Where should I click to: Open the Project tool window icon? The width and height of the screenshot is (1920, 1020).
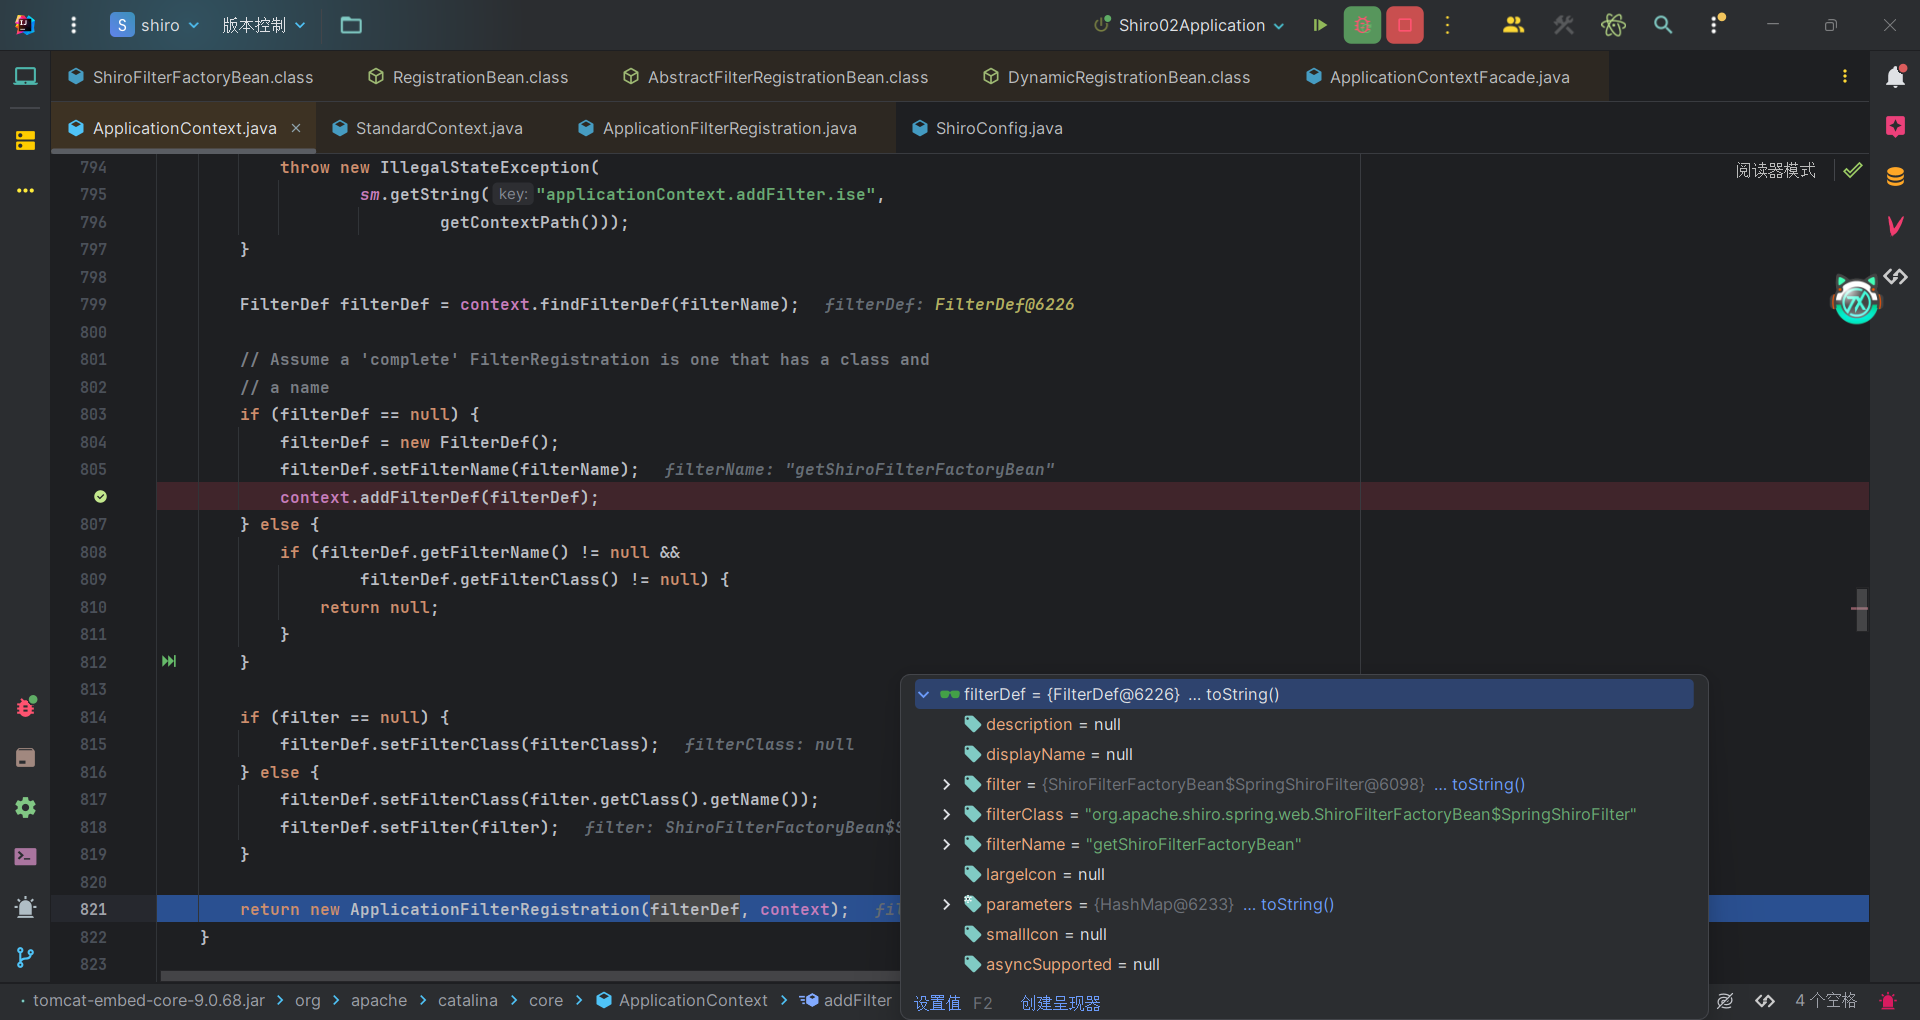point(26,76)
